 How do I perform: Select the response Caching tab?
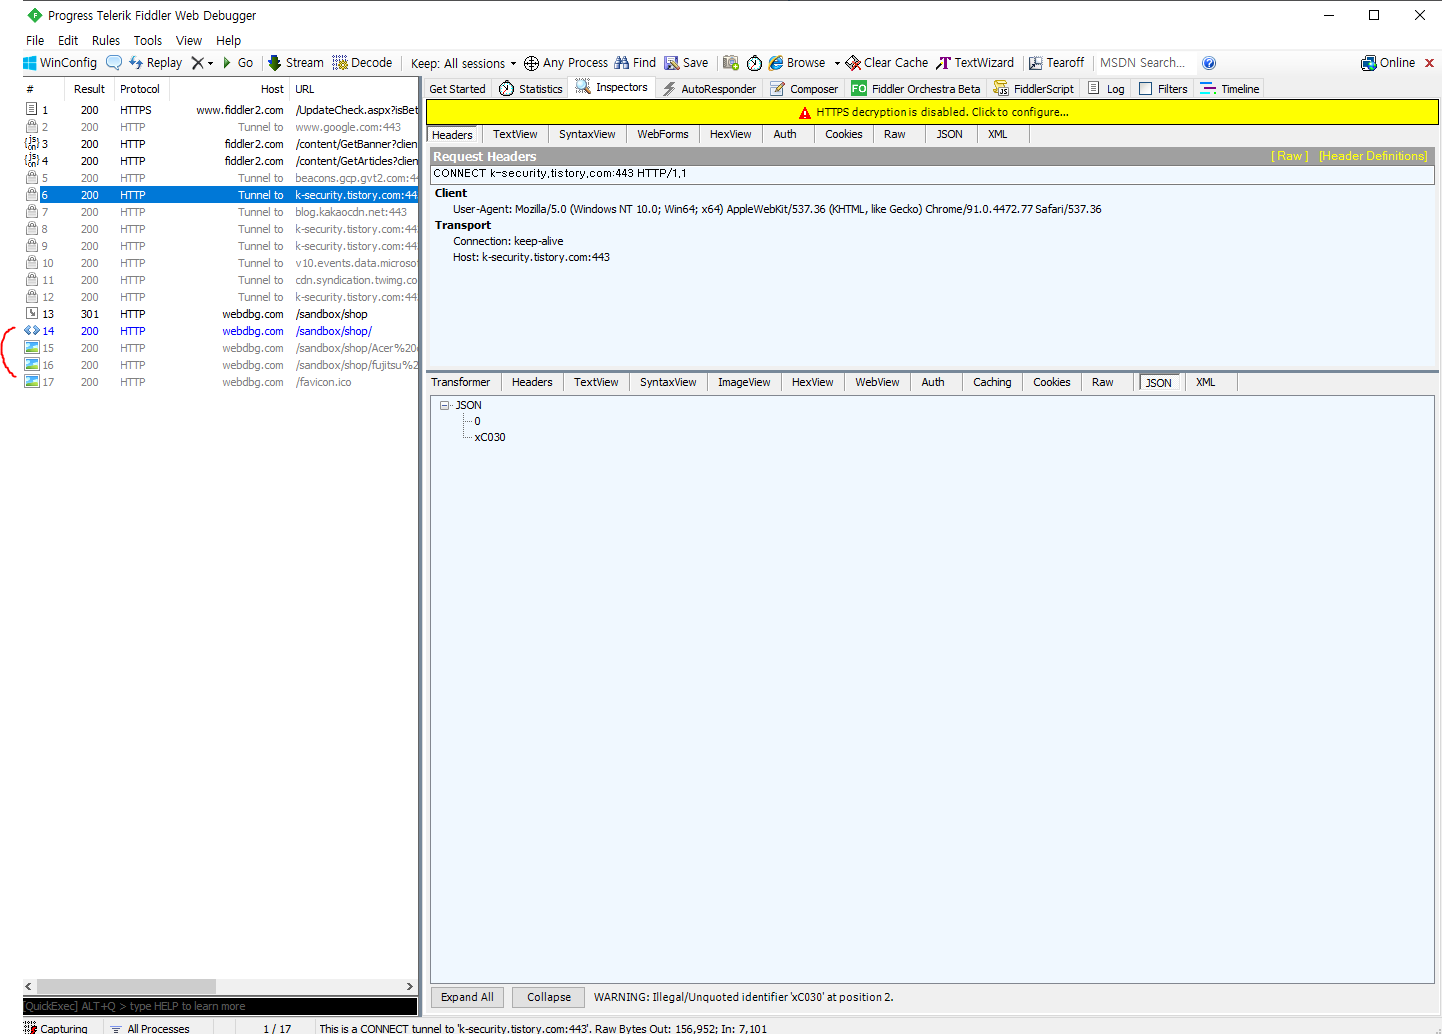tap(992, 382)
